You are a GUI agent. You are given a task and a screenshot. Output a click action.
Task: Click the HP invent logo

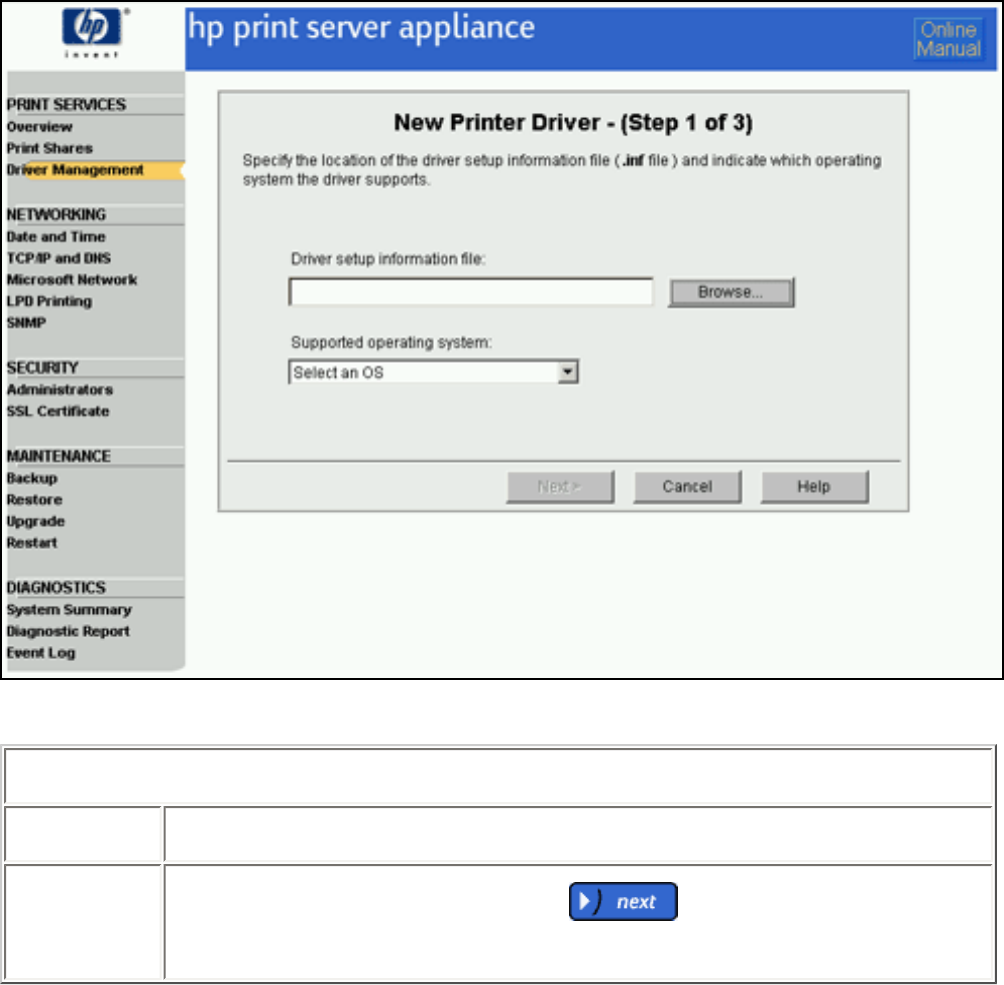click(x=94, y=33)
